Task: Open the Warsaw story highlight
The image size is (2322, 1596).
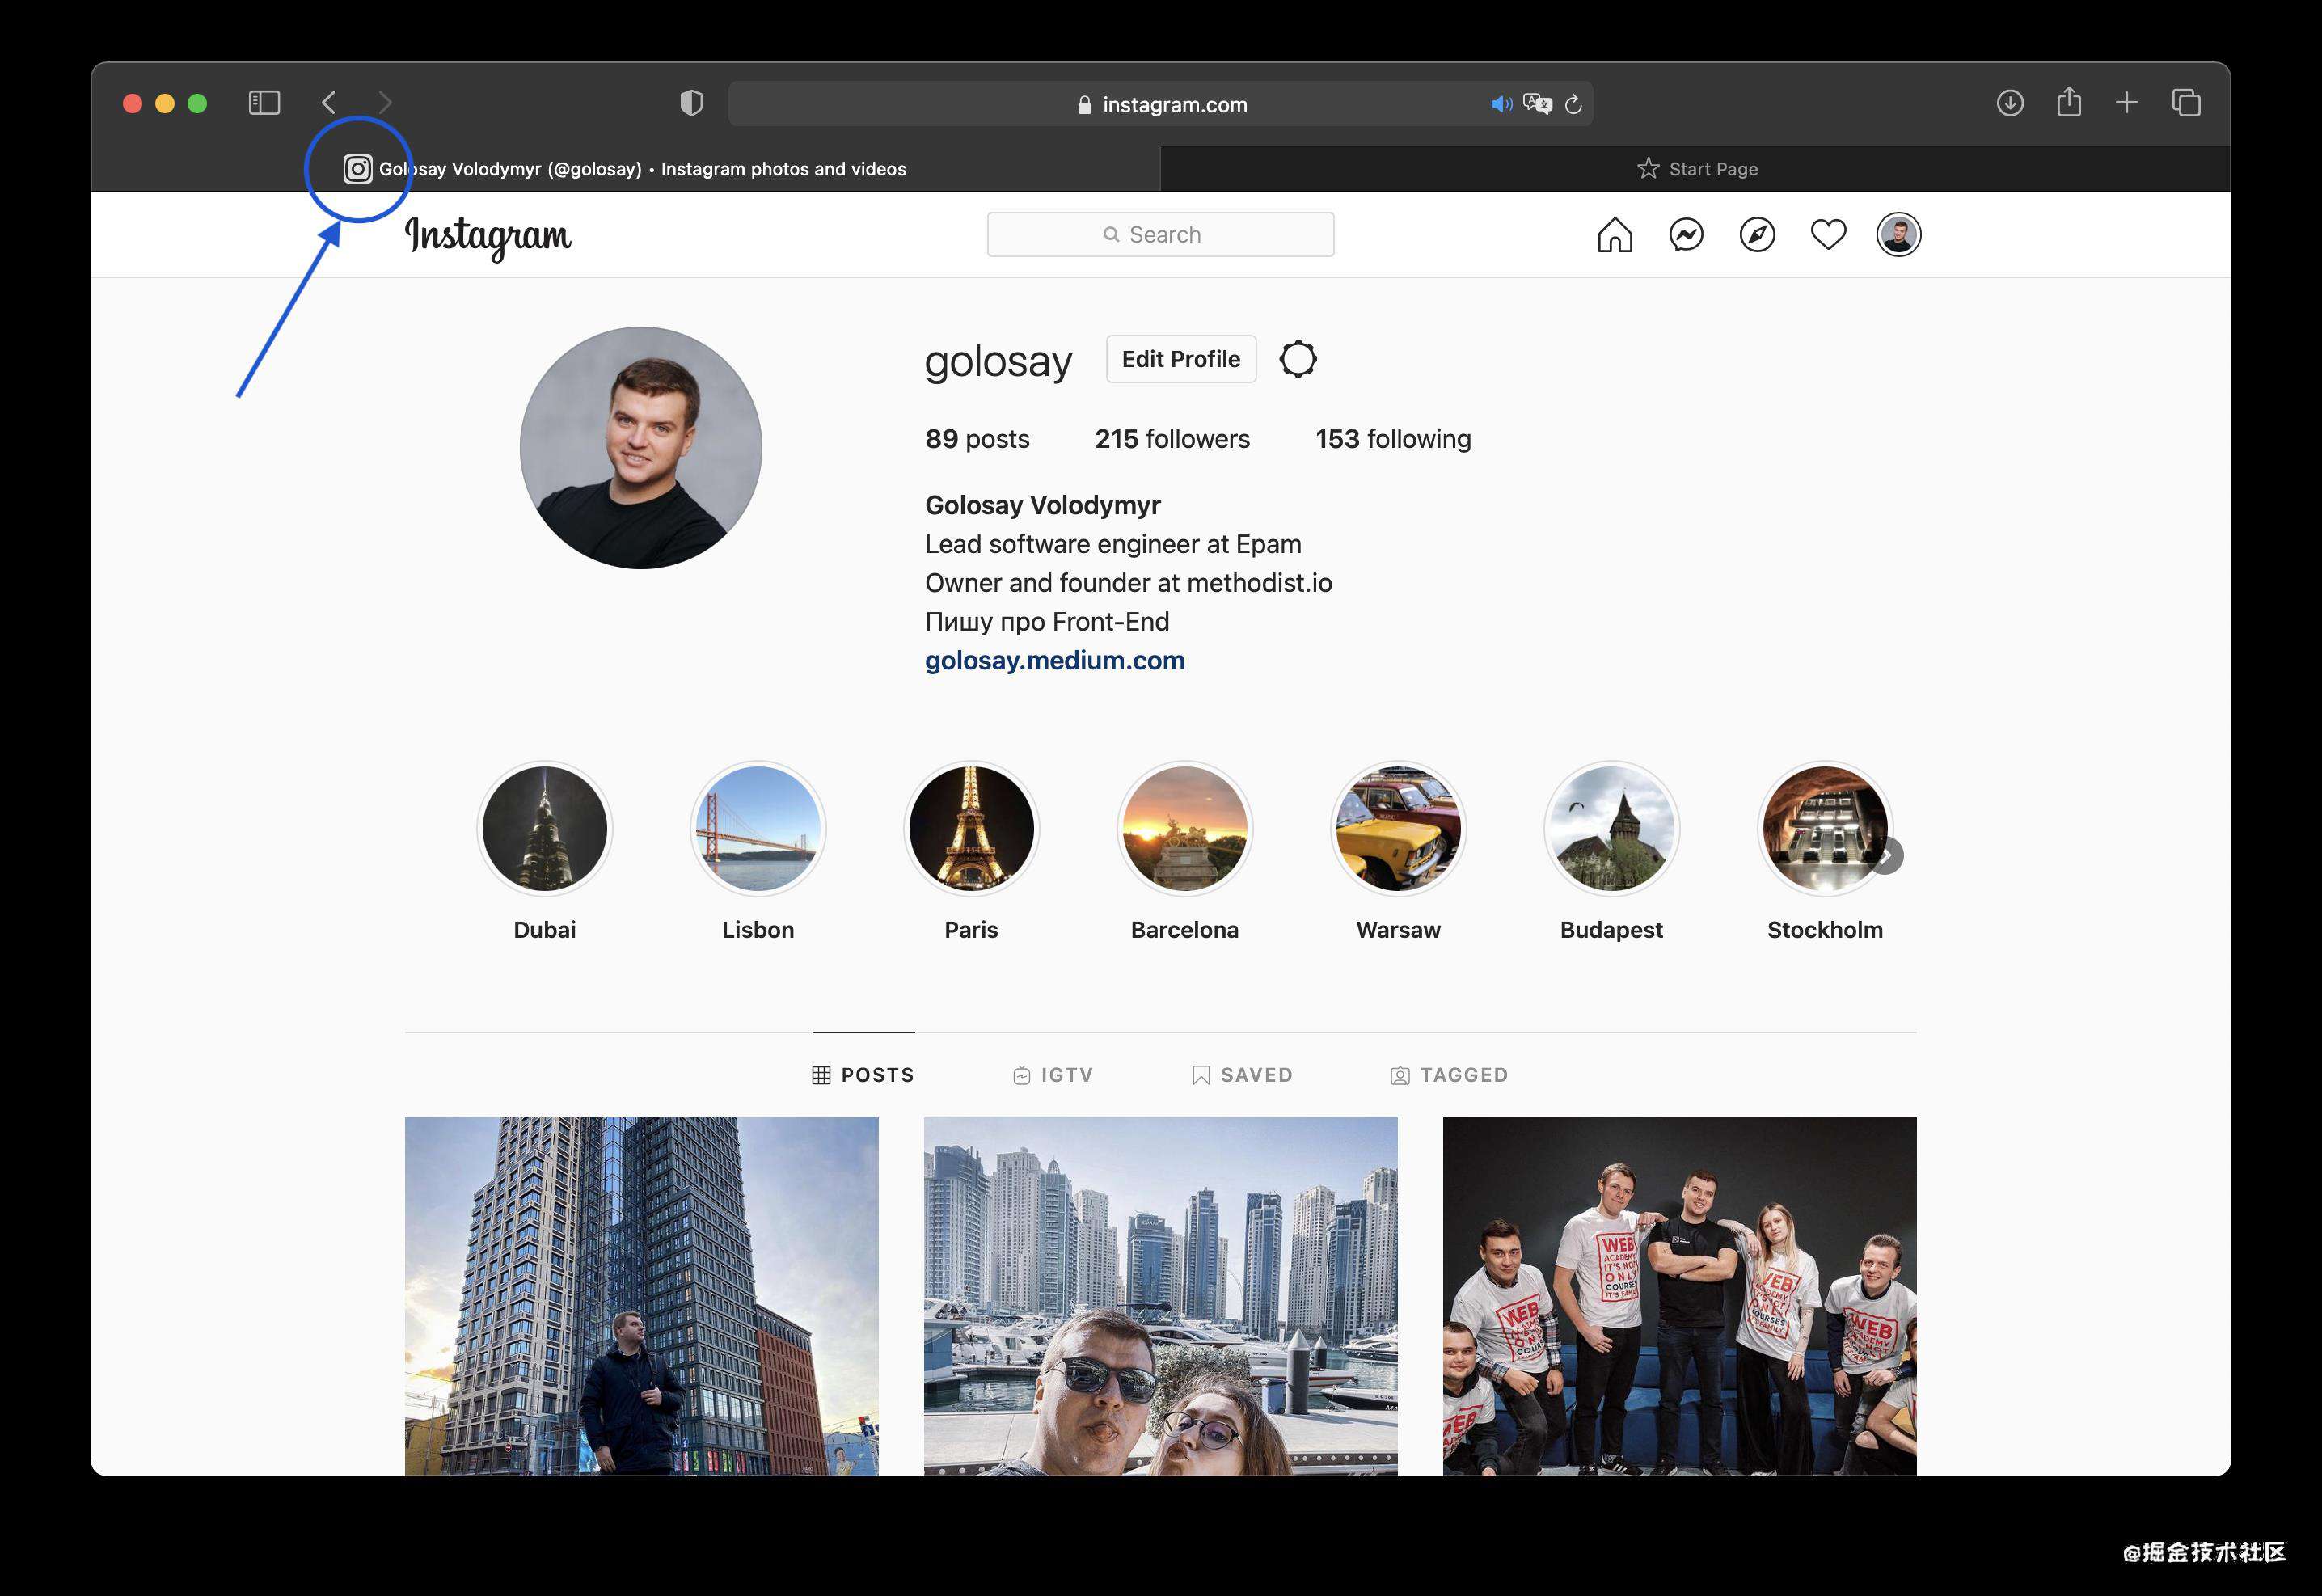Action: [1398, 829]
